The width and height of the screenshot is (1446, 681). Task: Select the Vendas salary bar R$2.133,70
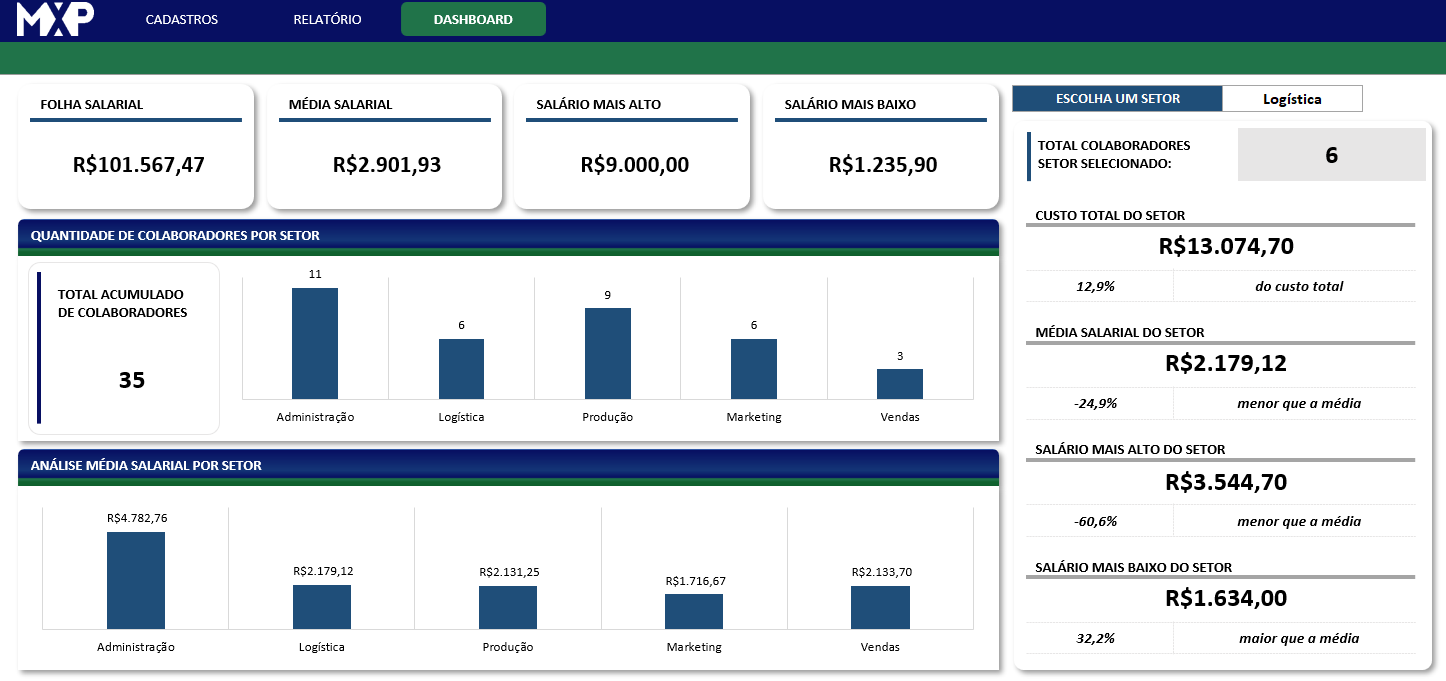pyautogui.click(x=880, y=607)
